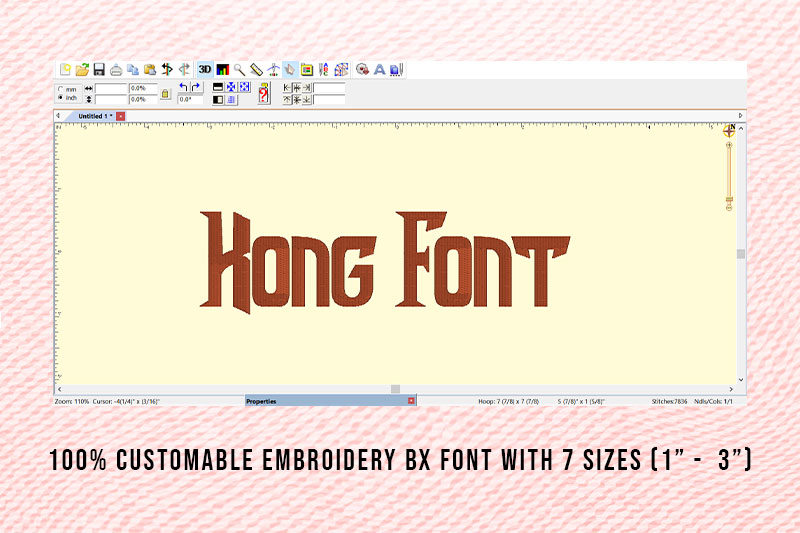Rotate design left with blue arrow
This screenshot has width=800, height=533.
[184, 87]
